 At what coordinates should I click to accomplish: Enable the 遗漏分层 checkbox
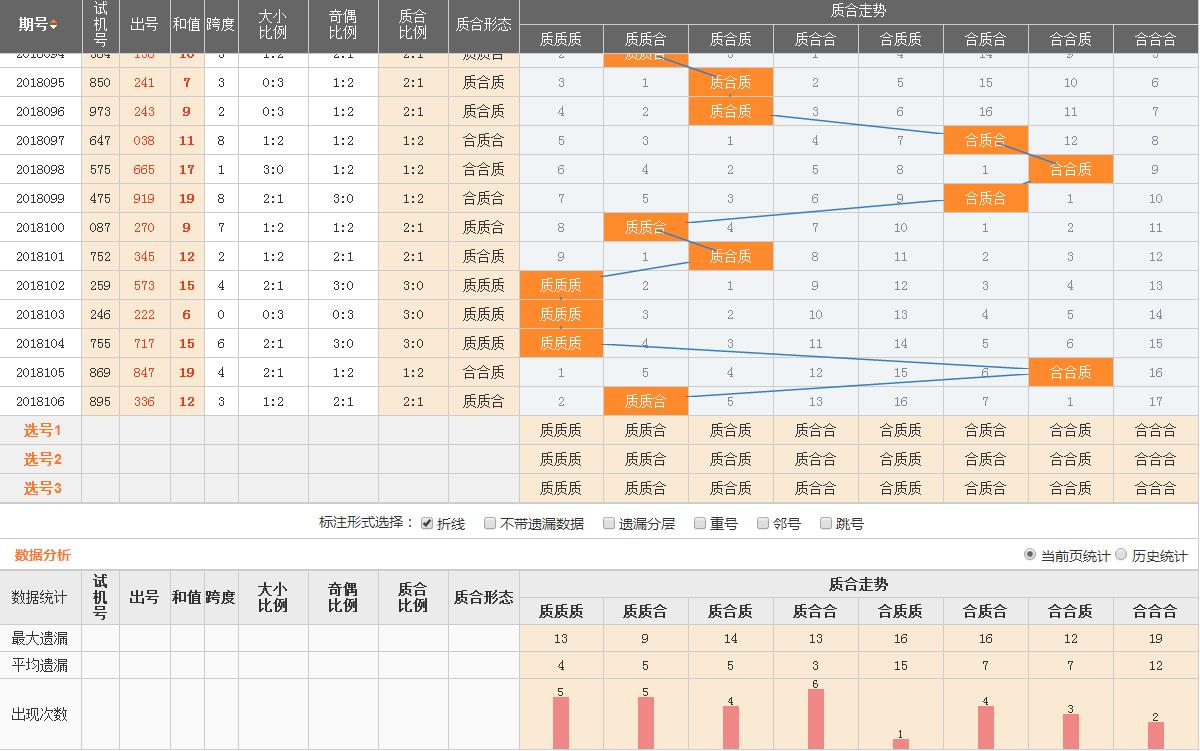point(609,523)
